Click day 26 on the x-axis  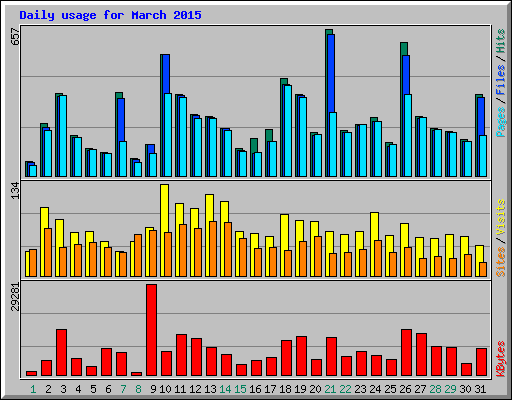pos(405,389)
